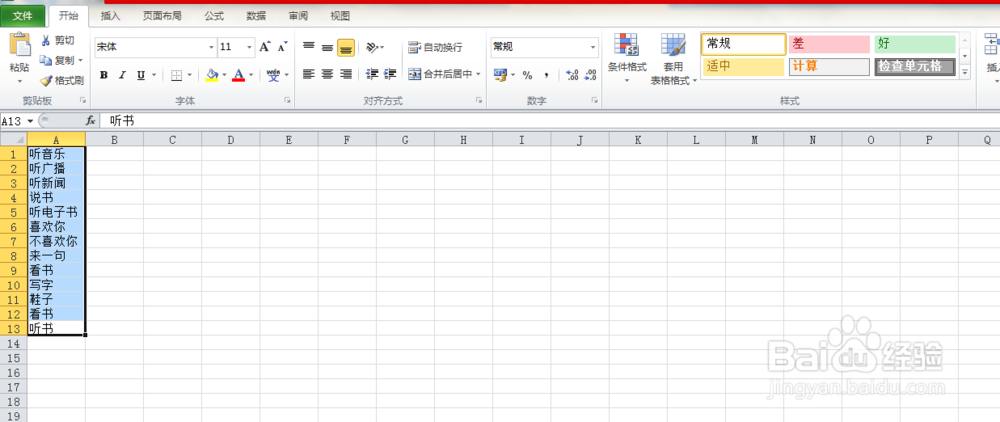Toggle Italic formatting

coord(122,75)
